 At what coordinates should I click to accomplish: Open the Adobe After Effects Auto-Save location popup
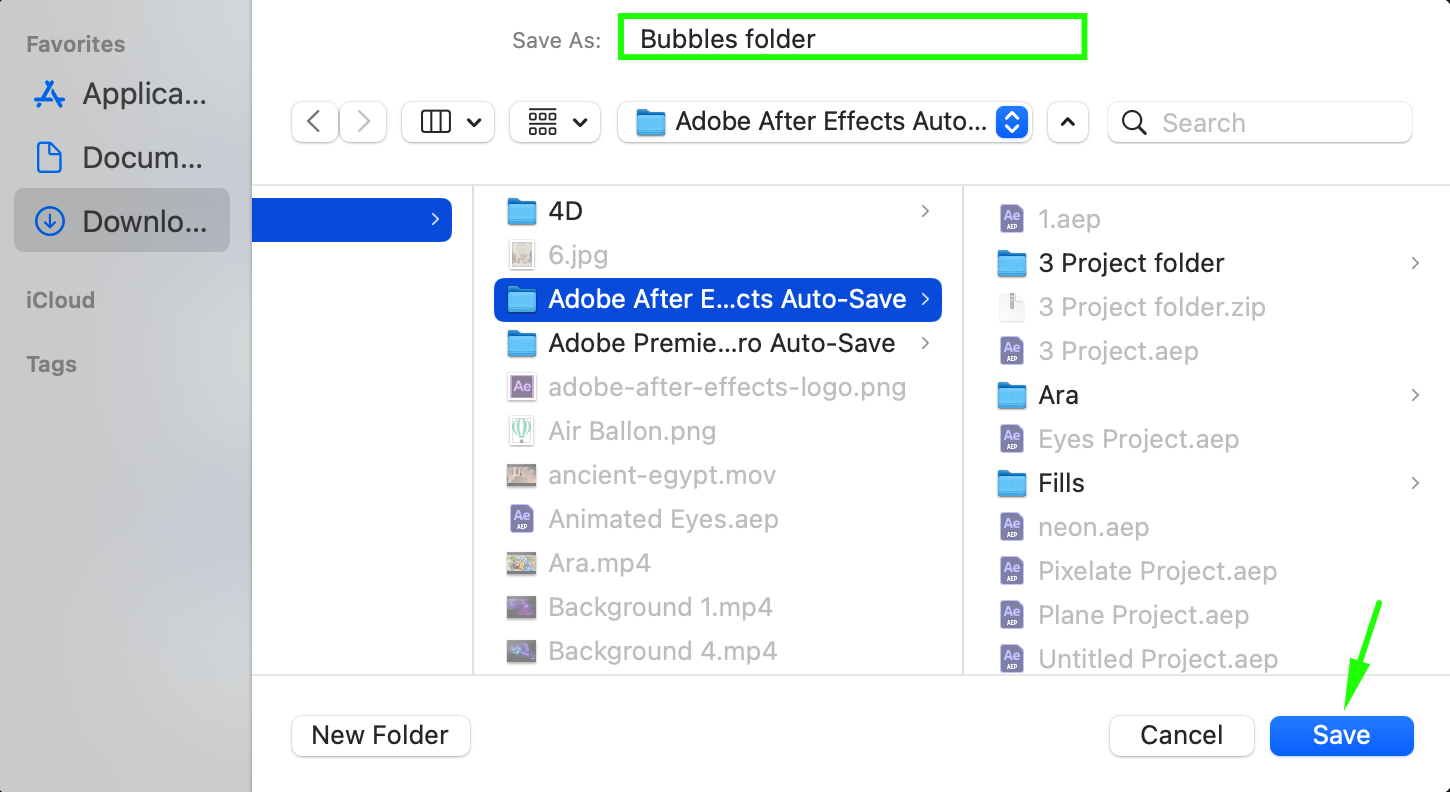825,122
